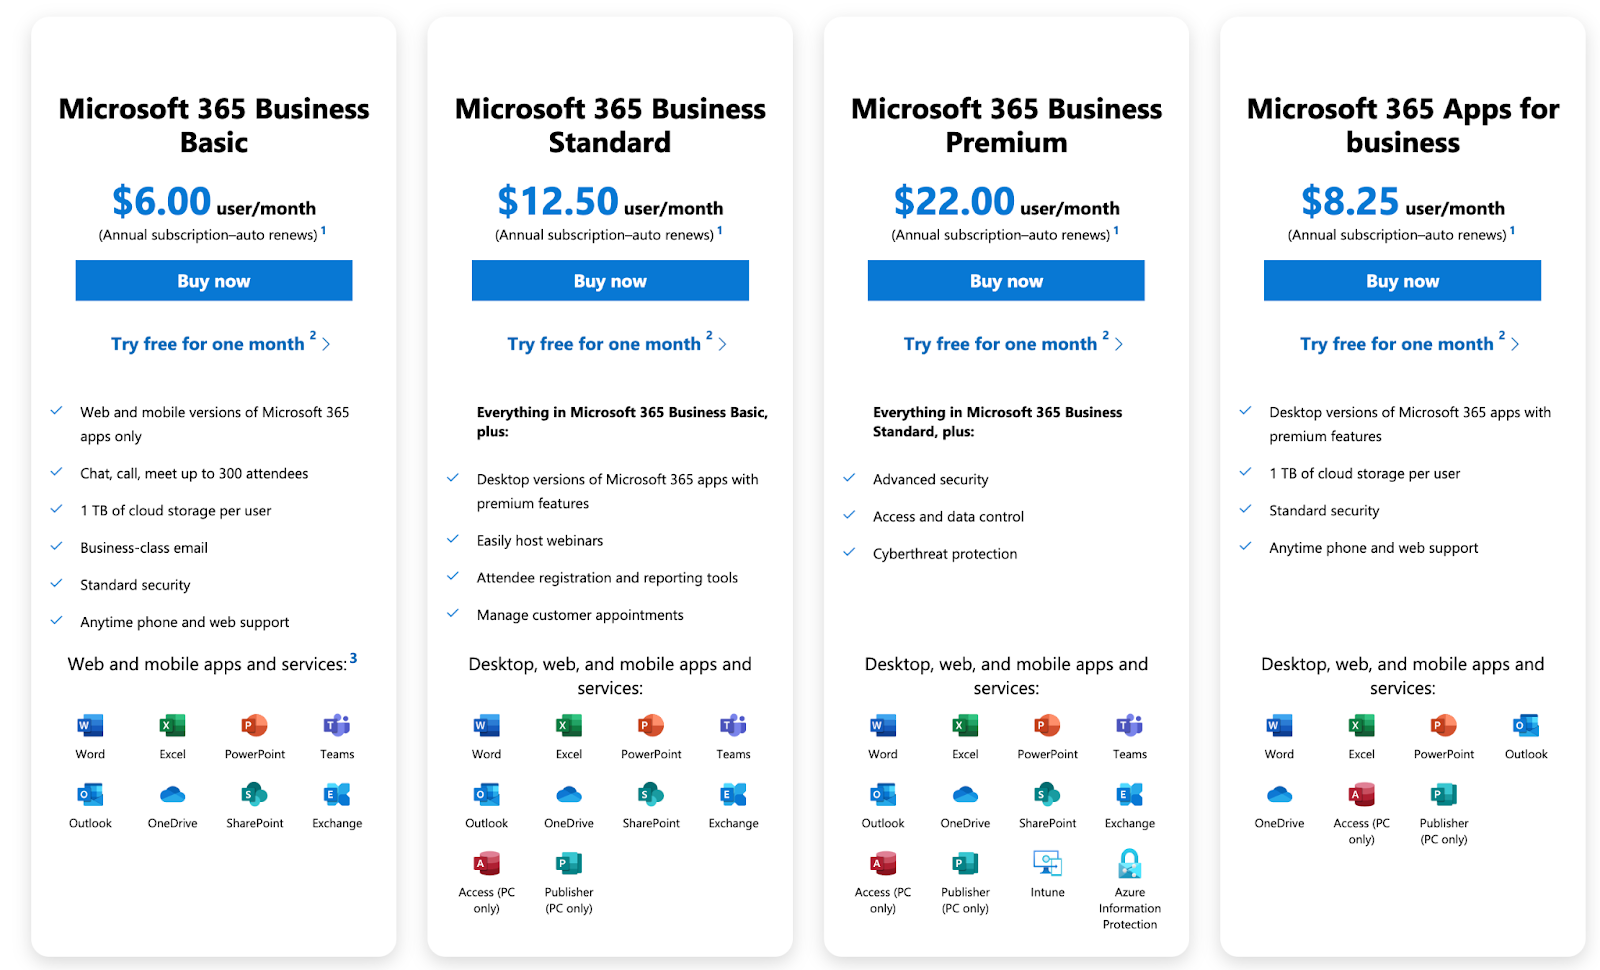Open footnote 3 next to Web and mobile apps
Screen dimensions: 1600x970
pyautogui.click(x=353, y=657)
